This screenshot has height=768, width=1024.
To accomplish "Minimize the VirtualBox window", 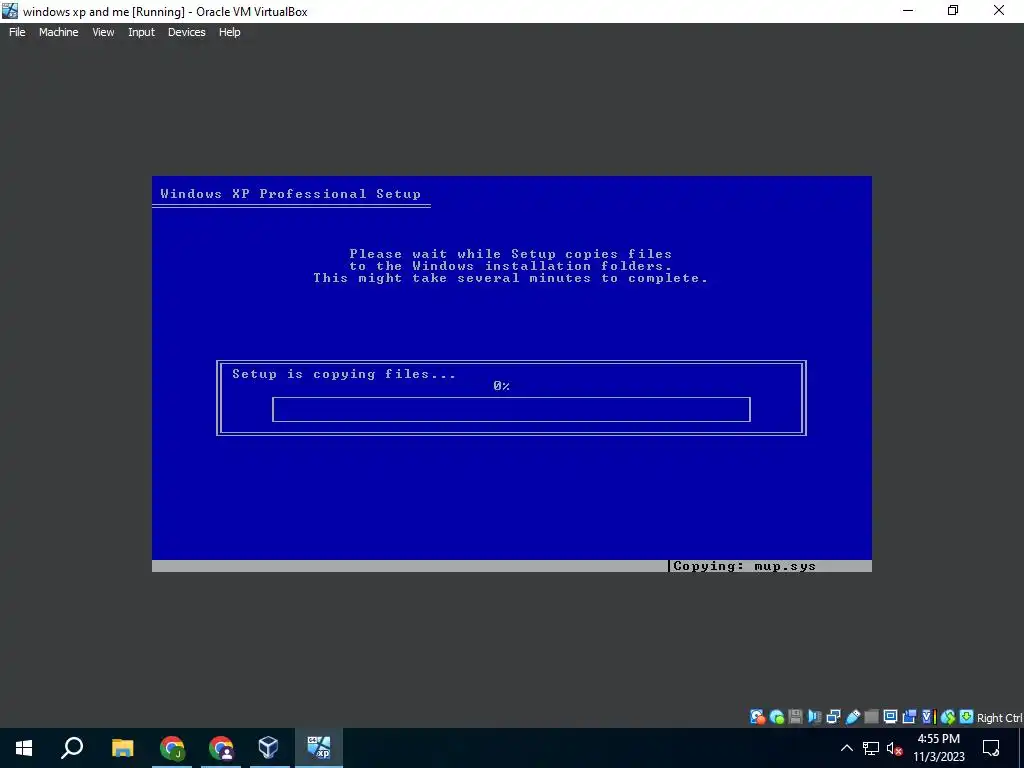I will pos(908,10).
